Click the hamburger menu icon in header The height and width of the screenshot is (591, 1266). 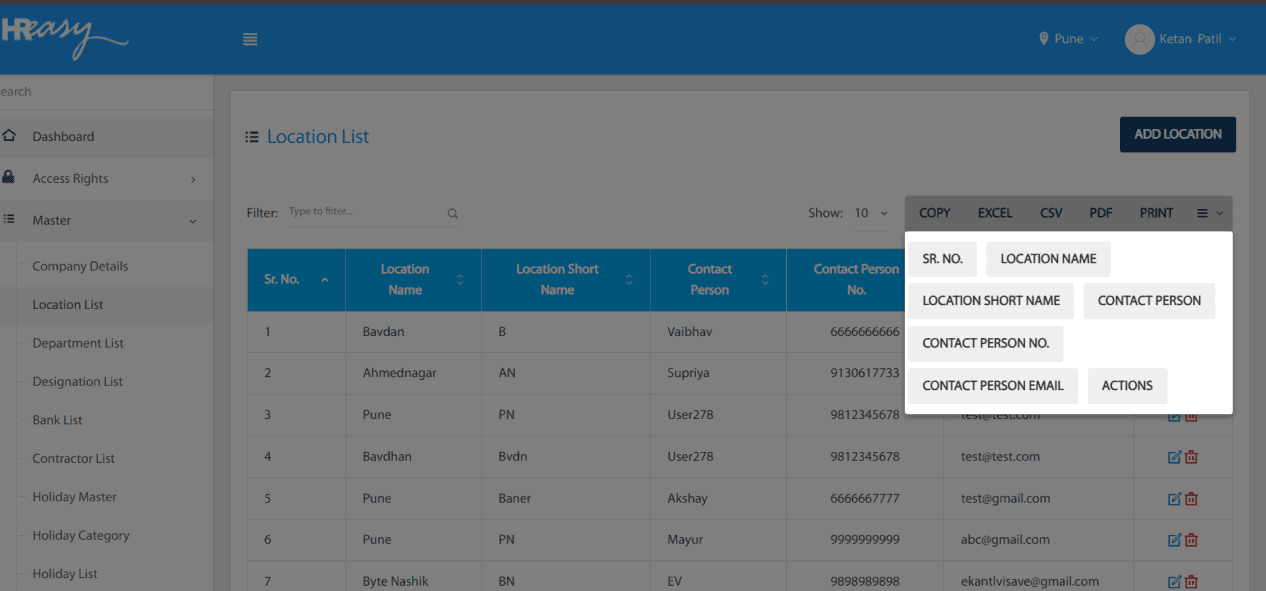click(x=250, y=39)
